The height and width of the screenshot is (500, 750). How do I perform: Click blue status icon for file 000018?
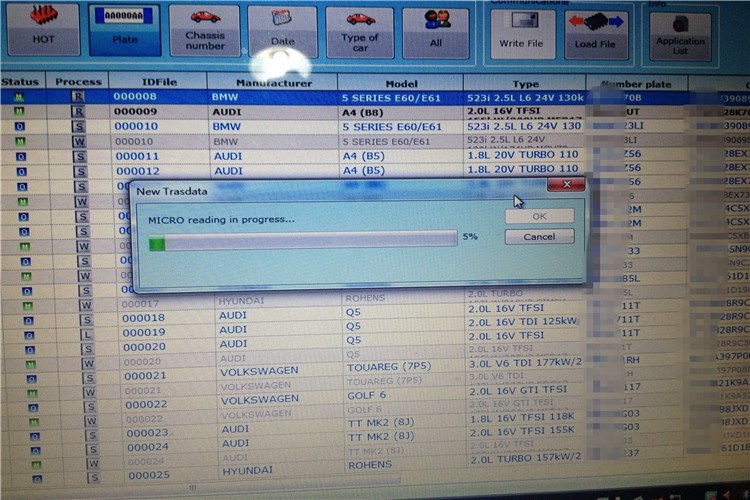(x=28, y=320)
